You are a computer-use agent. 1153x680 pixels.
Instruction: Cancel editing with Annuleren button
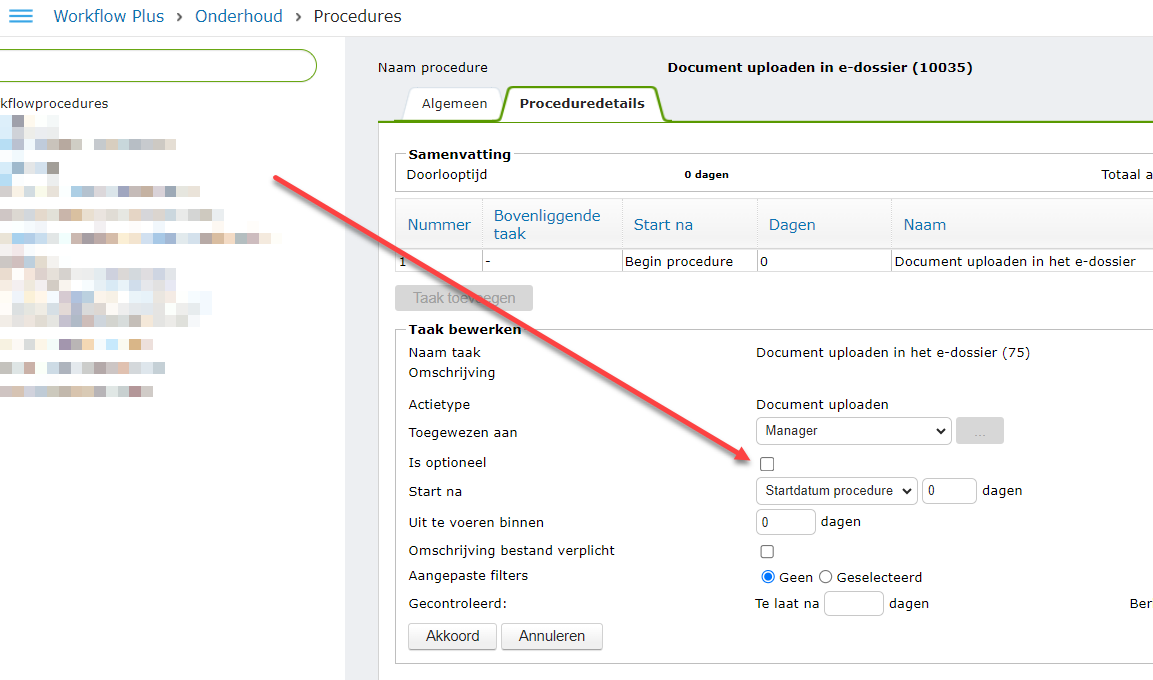tap(551, 636)
